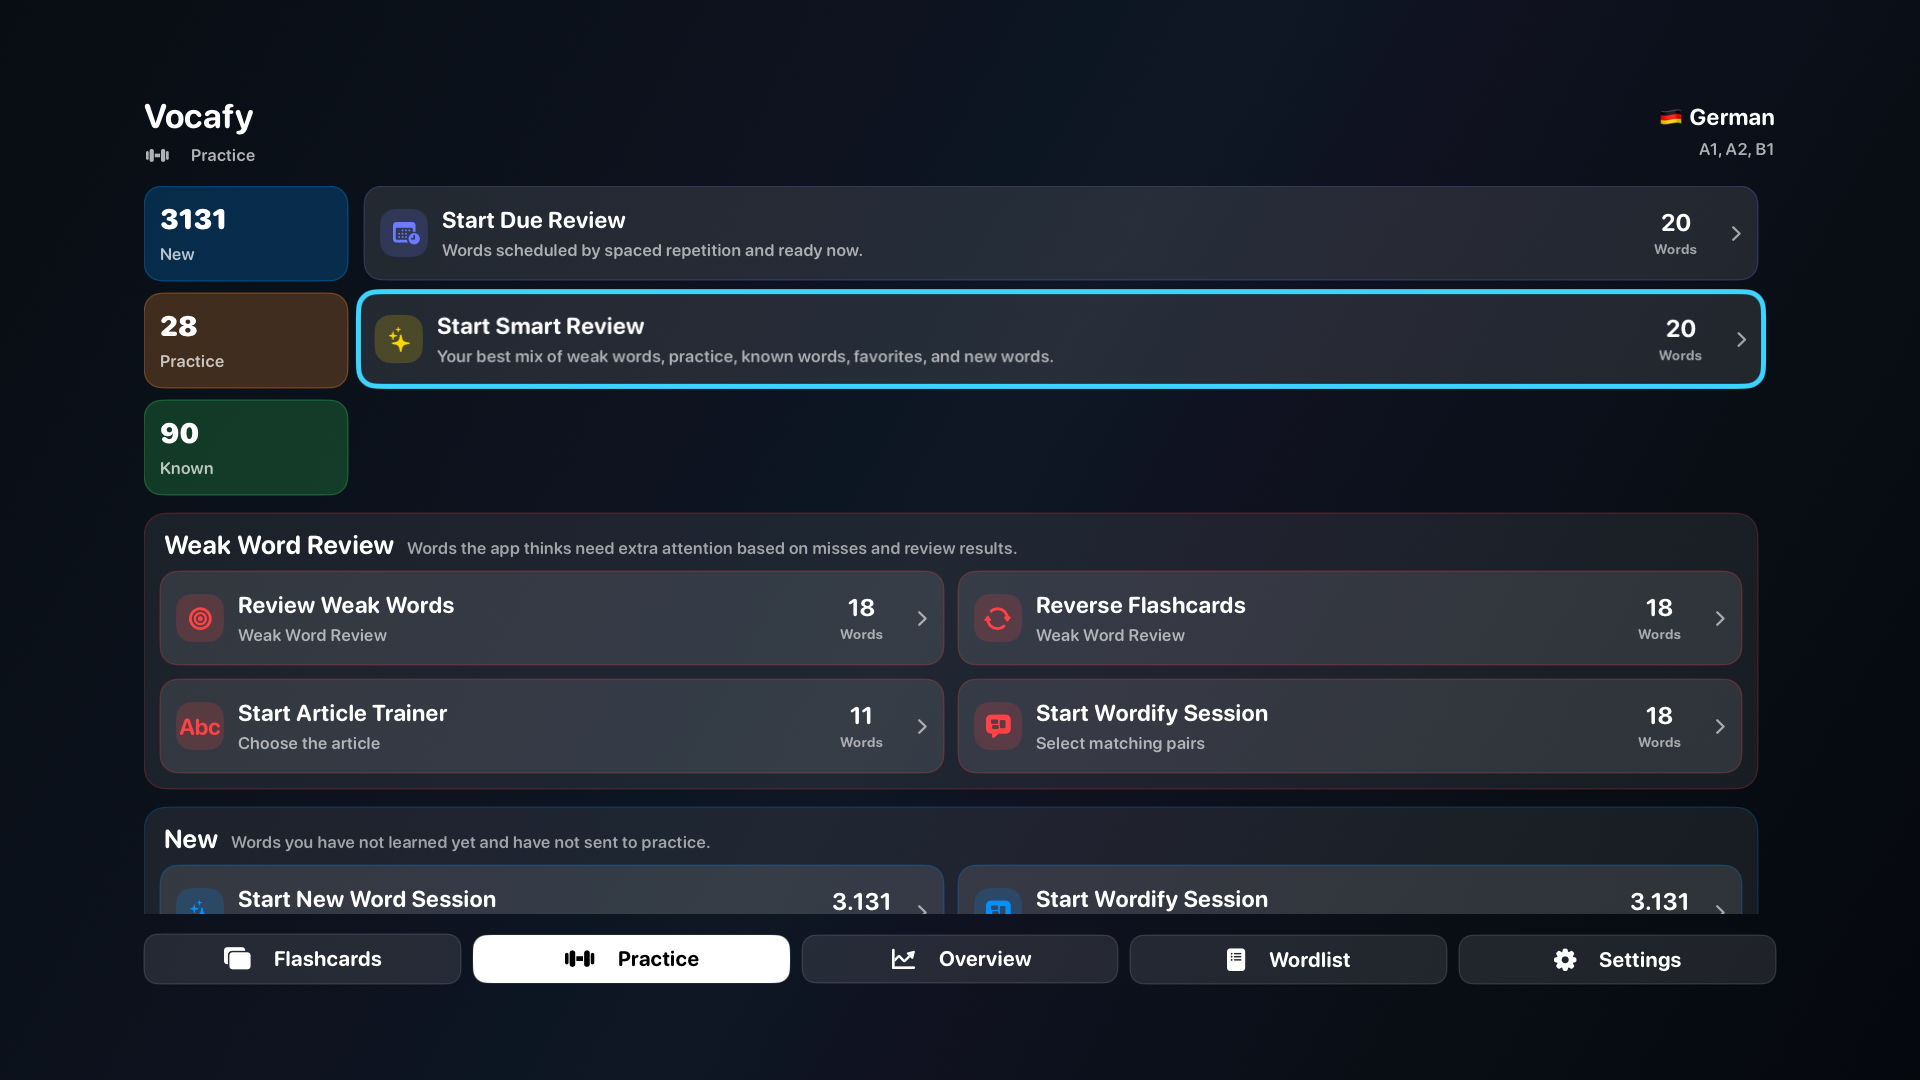Screen dimensions: 1920x1080
Task: Click the Overview chart icon
Action: (x=904, y=959)
